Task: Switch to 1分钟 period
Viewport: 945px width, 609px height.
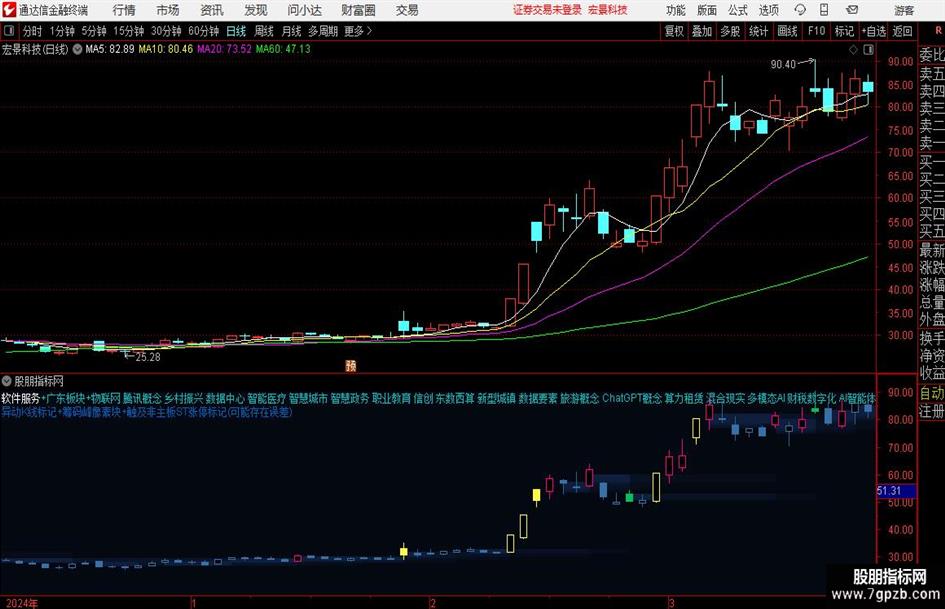Action: [62, 31]
